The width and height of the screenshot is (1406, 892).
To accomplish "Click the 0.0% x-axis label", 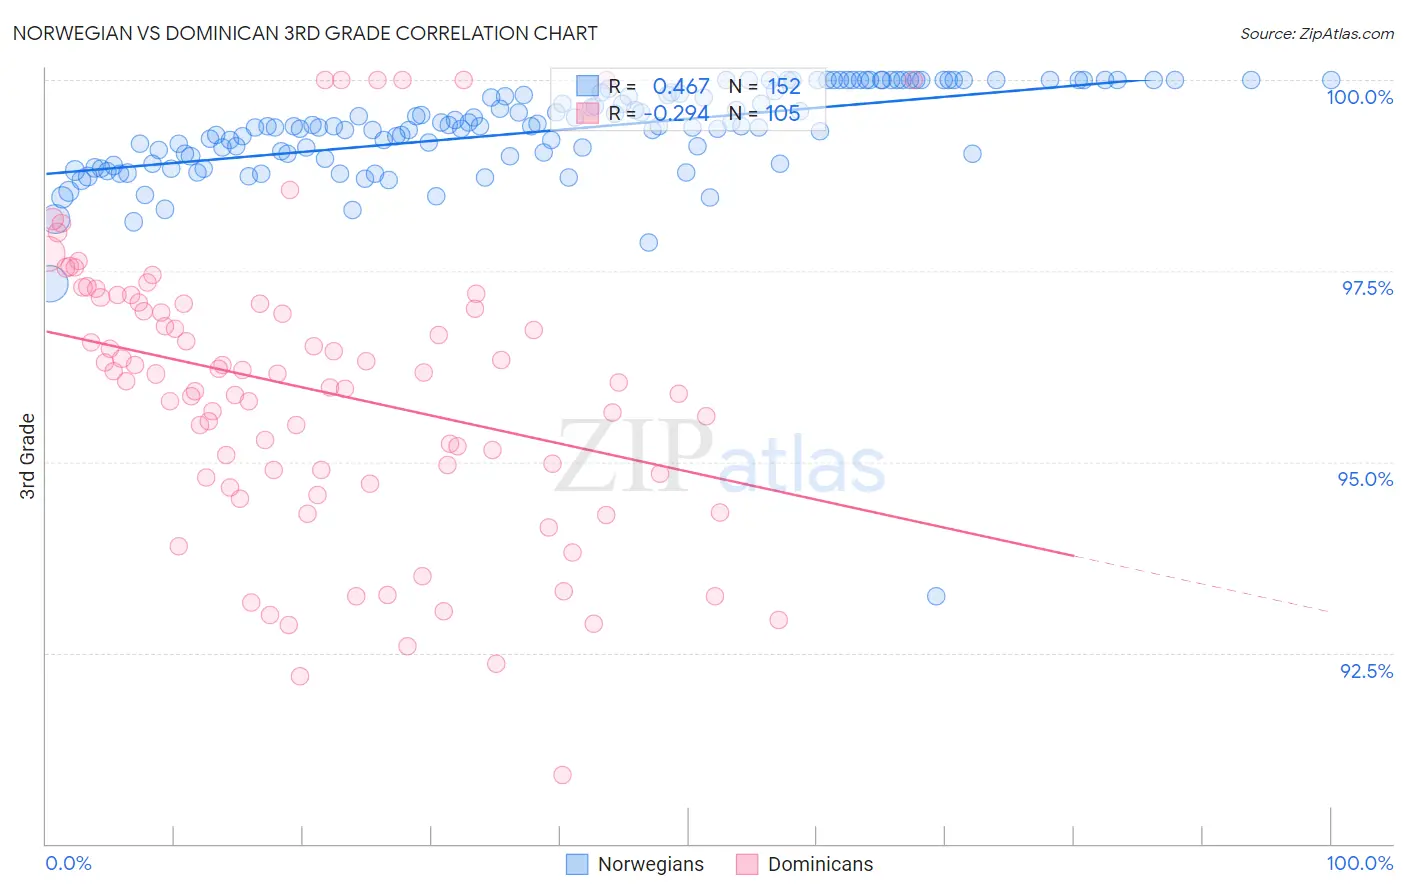I will pos(69,863).
